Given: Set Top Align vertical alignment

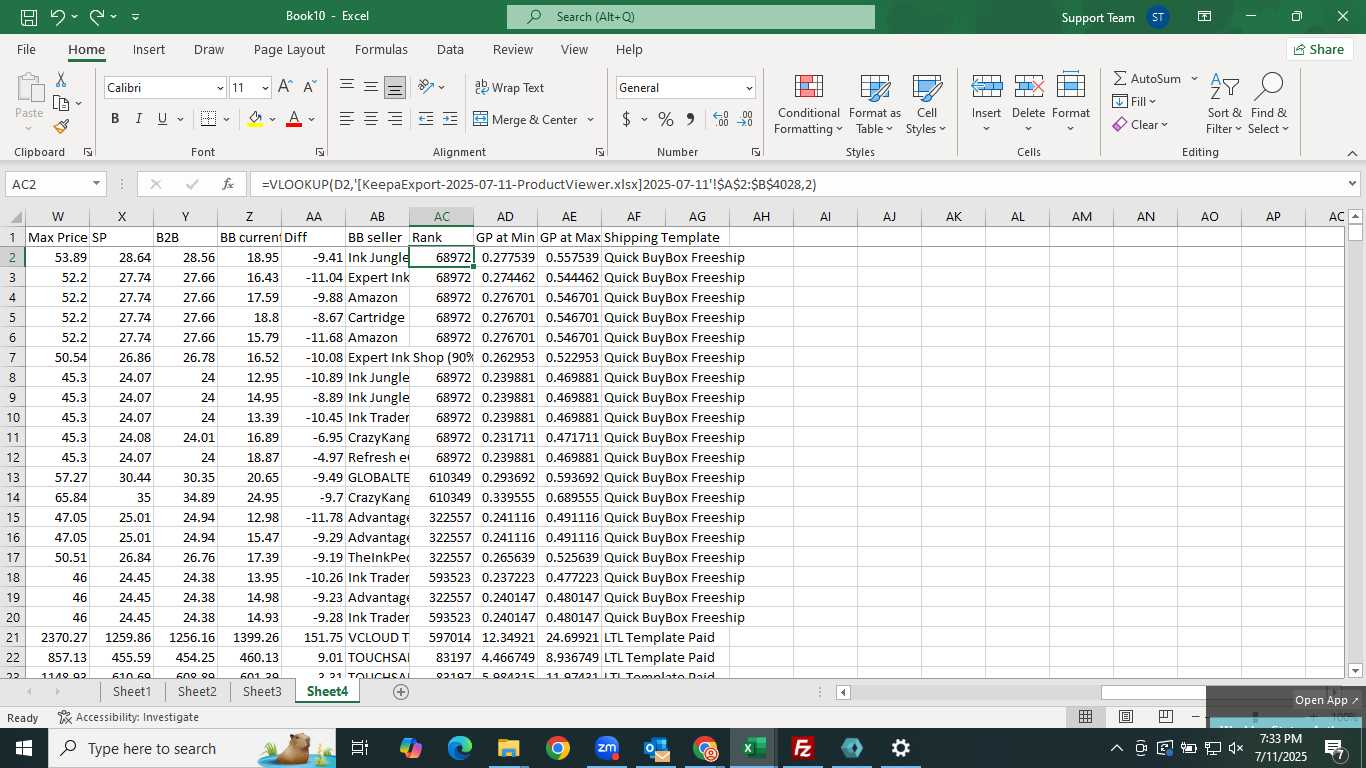Looking at the screenshot, I should (347, 88).
